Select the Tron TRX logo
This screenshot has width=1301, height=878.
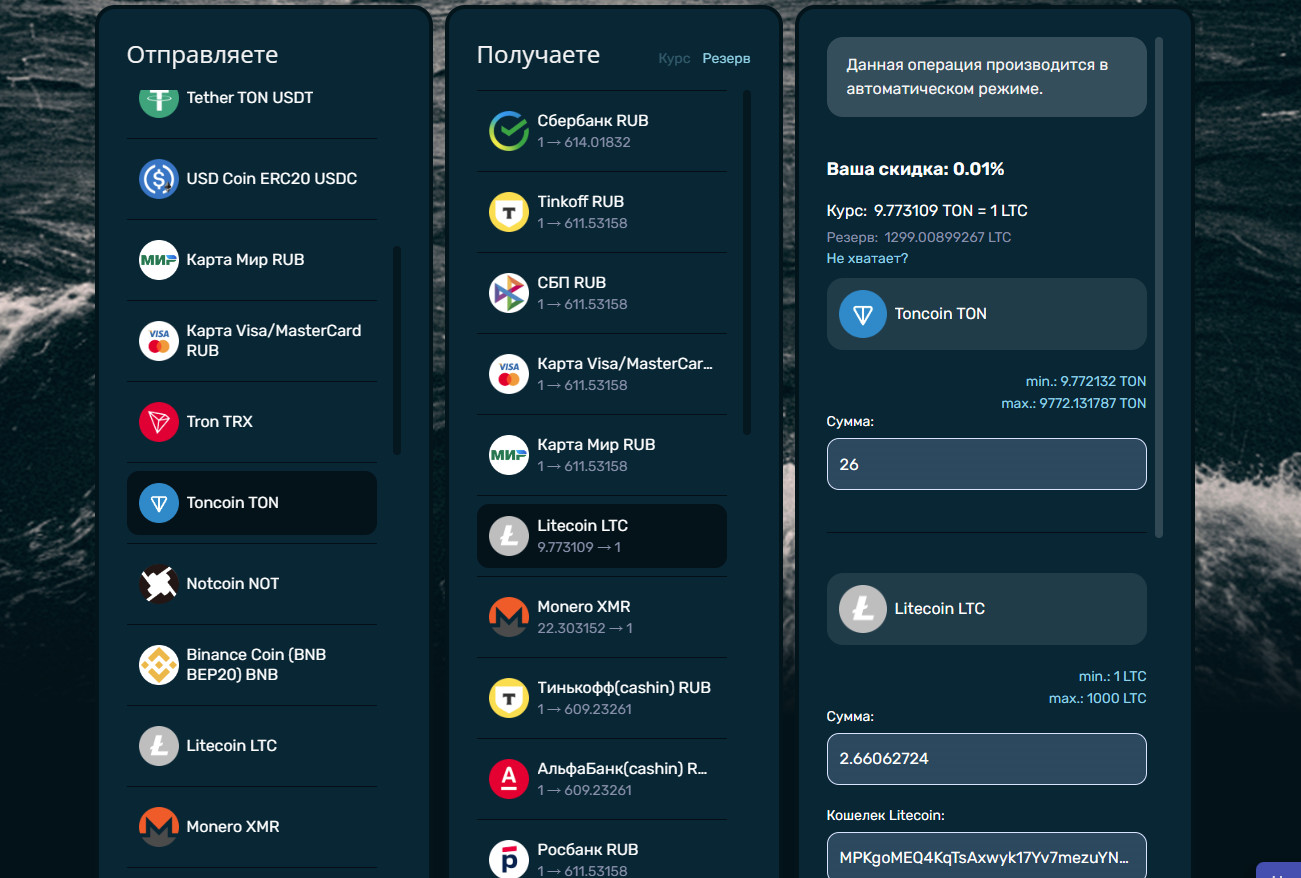click(158, 422)
